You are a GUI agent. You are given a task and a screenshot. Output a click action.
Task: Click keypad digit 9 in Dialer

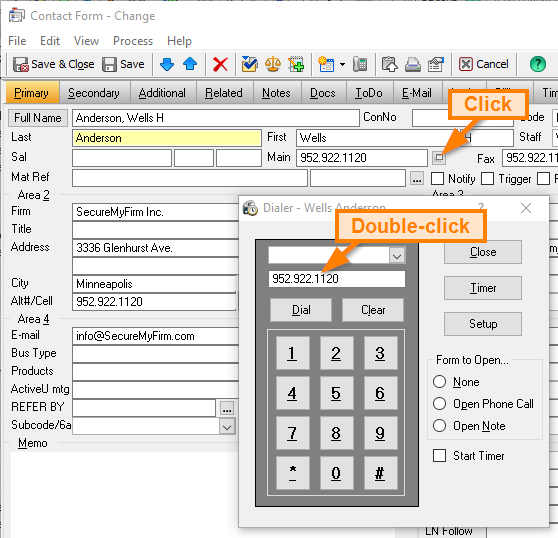pos(380,433)
